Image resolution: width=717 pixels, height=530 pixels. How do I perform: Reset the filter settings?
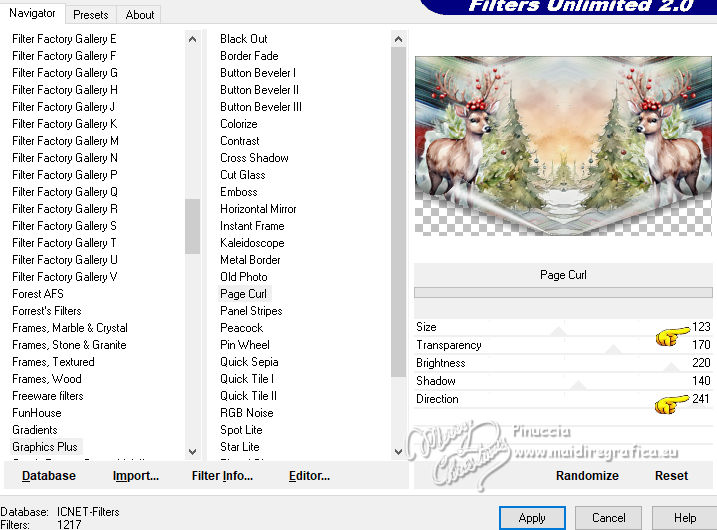click(x=671, y=476)
